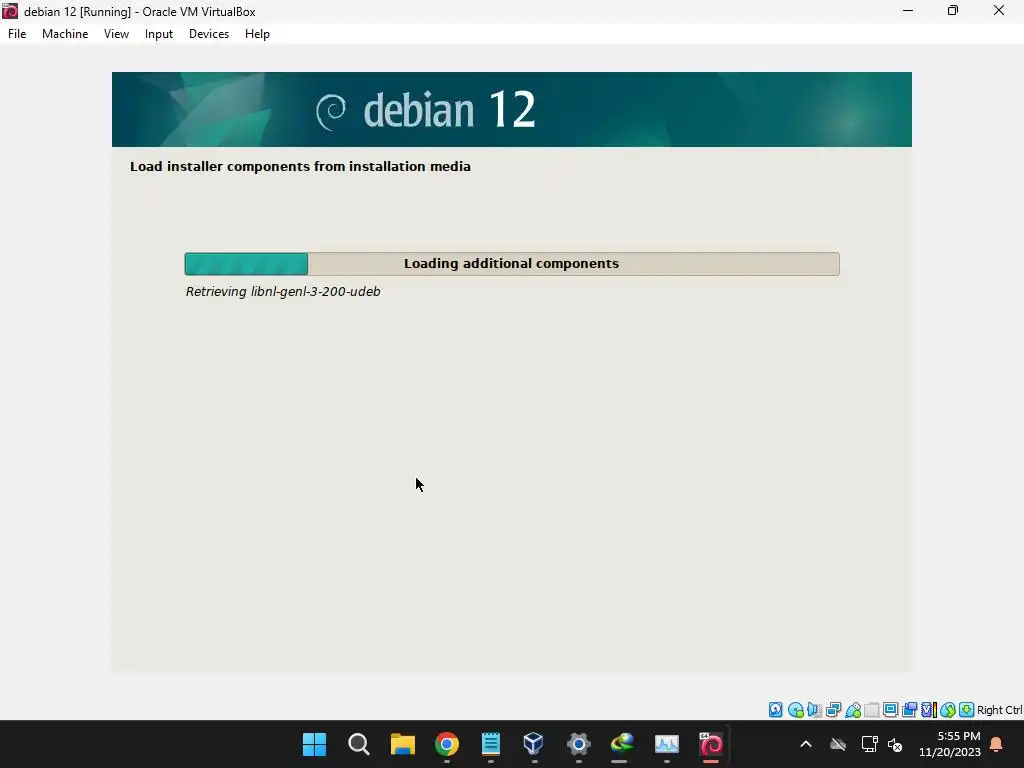Open Windows taskbar Search

point(359,744)
